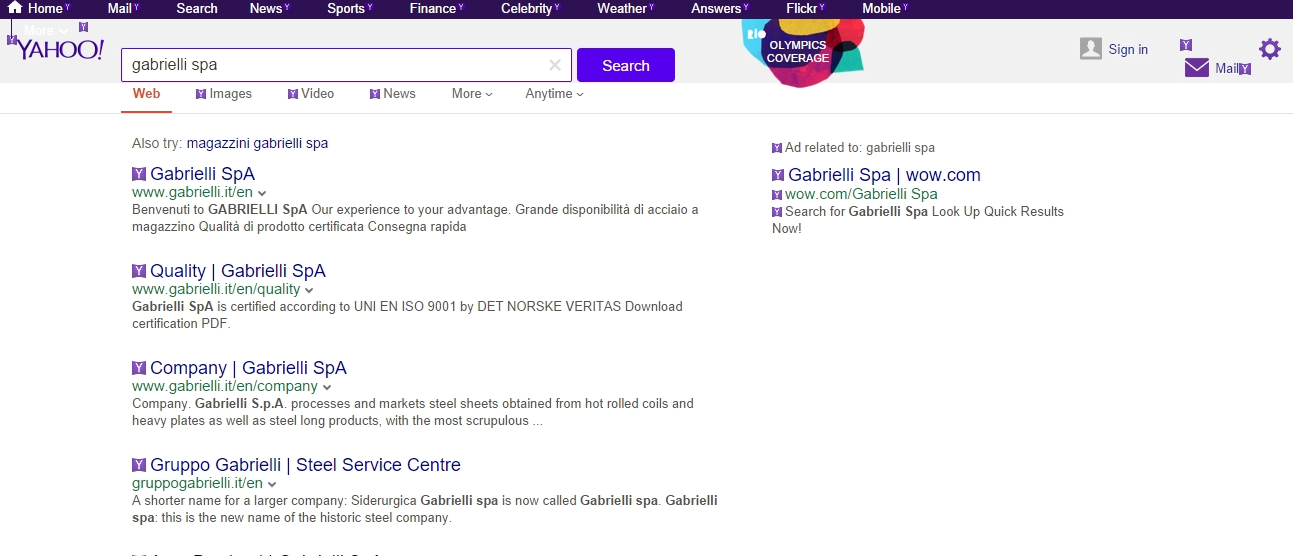Click 'magazzini gabrielli spa' suggestion link
This screenshot has height=556, width=1293.
257,143
